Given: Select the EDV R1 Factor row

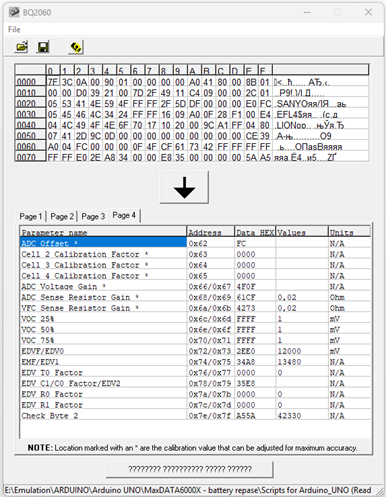Looking at the screenshot, I should [x=195, y=405].
